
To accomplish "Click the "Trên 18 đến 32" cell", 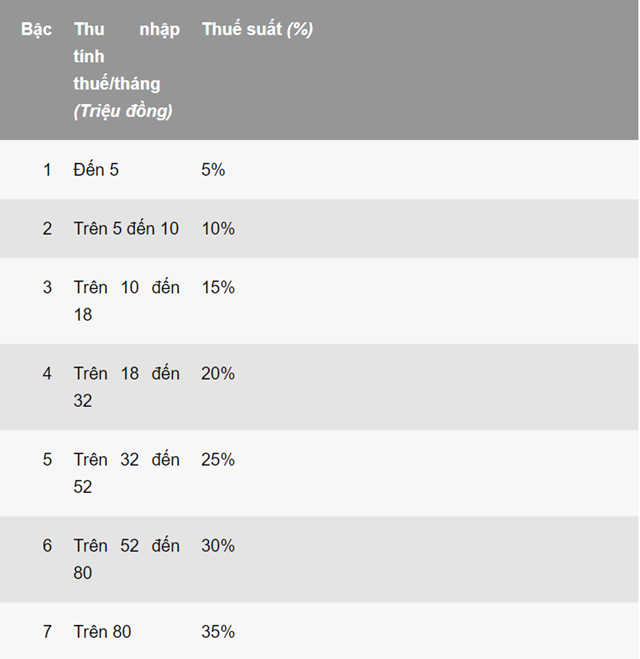I will pyautogui.click(x=126, y=387).
